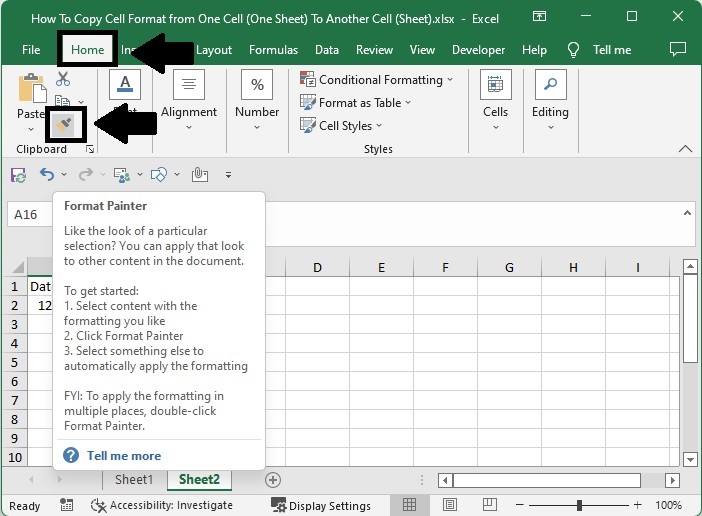Click the Undo arrow in quick access toolbar
This screenshot has width=702, height=516.
pos(46,174)
